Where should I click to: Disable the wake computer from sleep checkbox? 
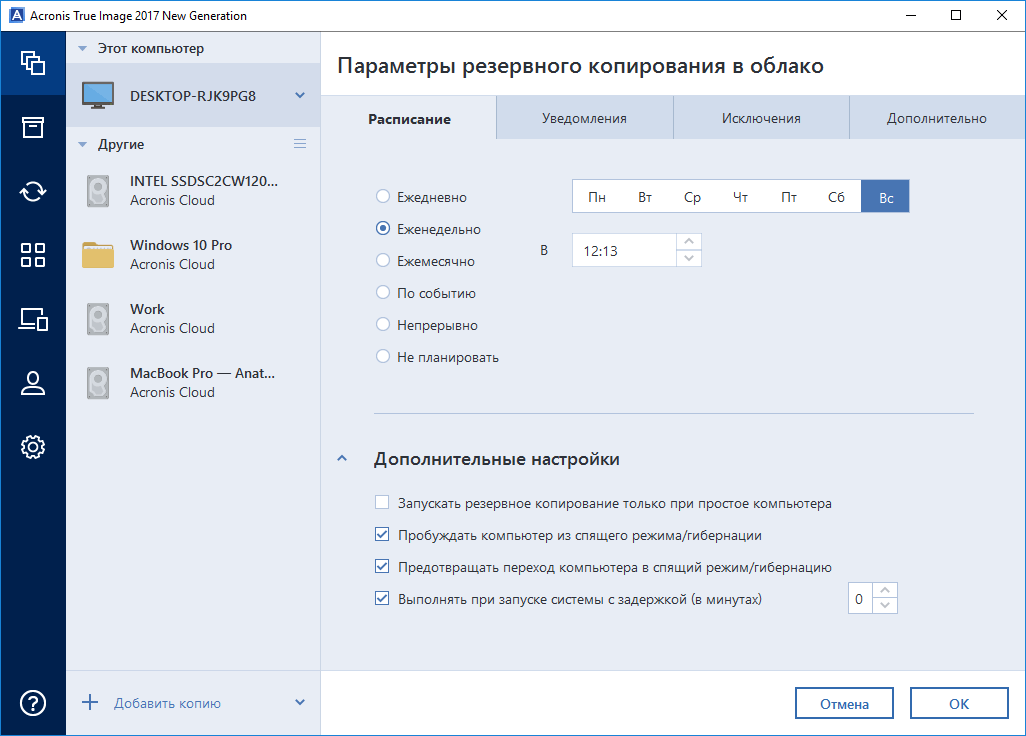pyautogui.click(x=381, y=534)
